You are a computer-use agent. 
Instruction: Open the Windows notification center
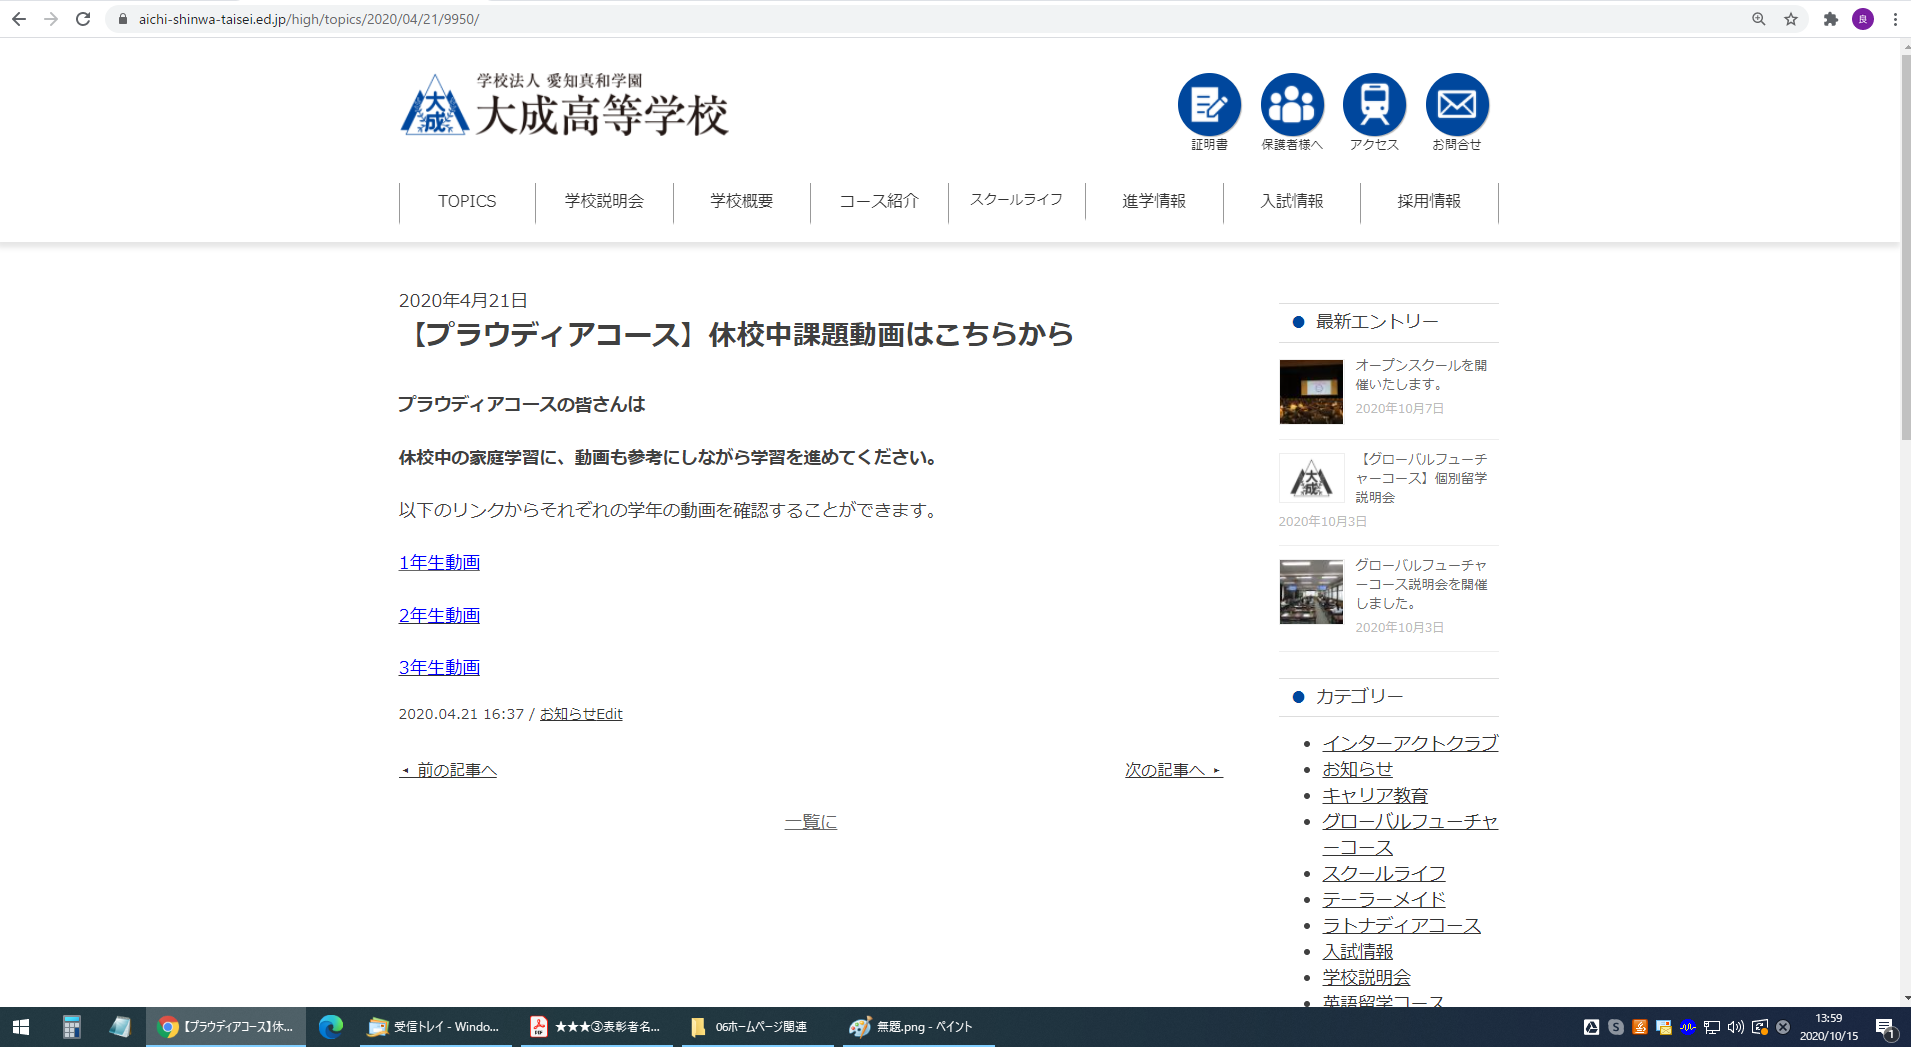[1885, 1027]
